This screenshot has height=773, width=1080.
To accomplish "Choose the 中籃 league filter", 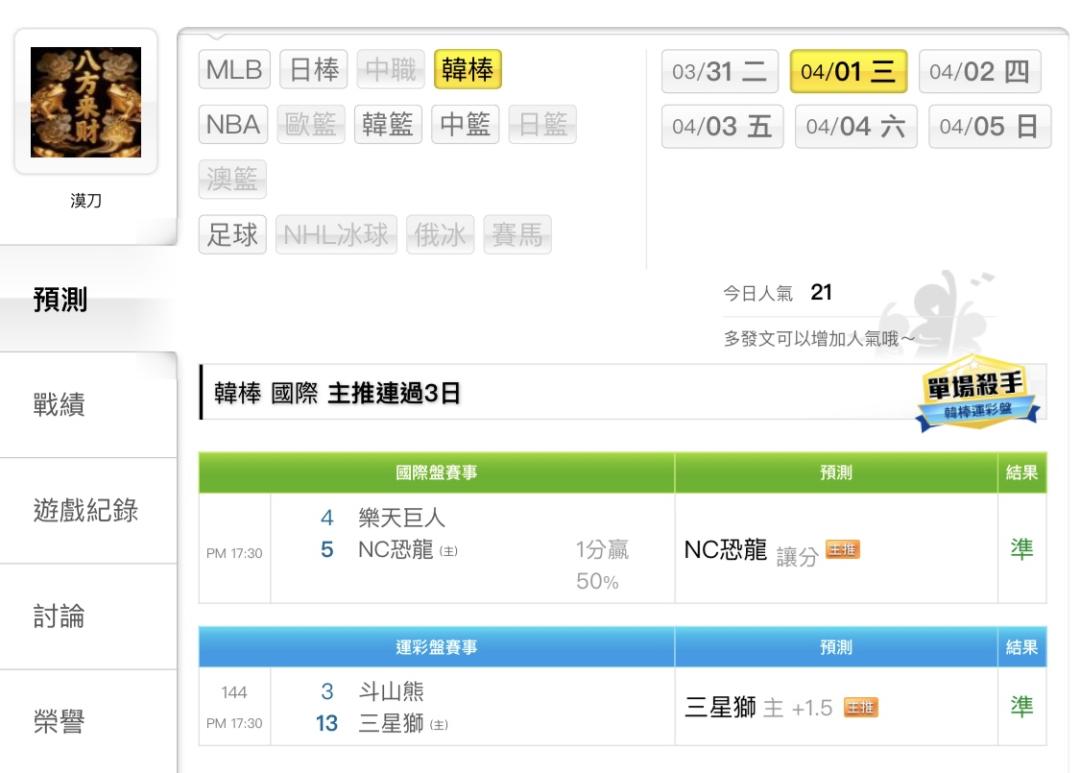I will [465, 125].
